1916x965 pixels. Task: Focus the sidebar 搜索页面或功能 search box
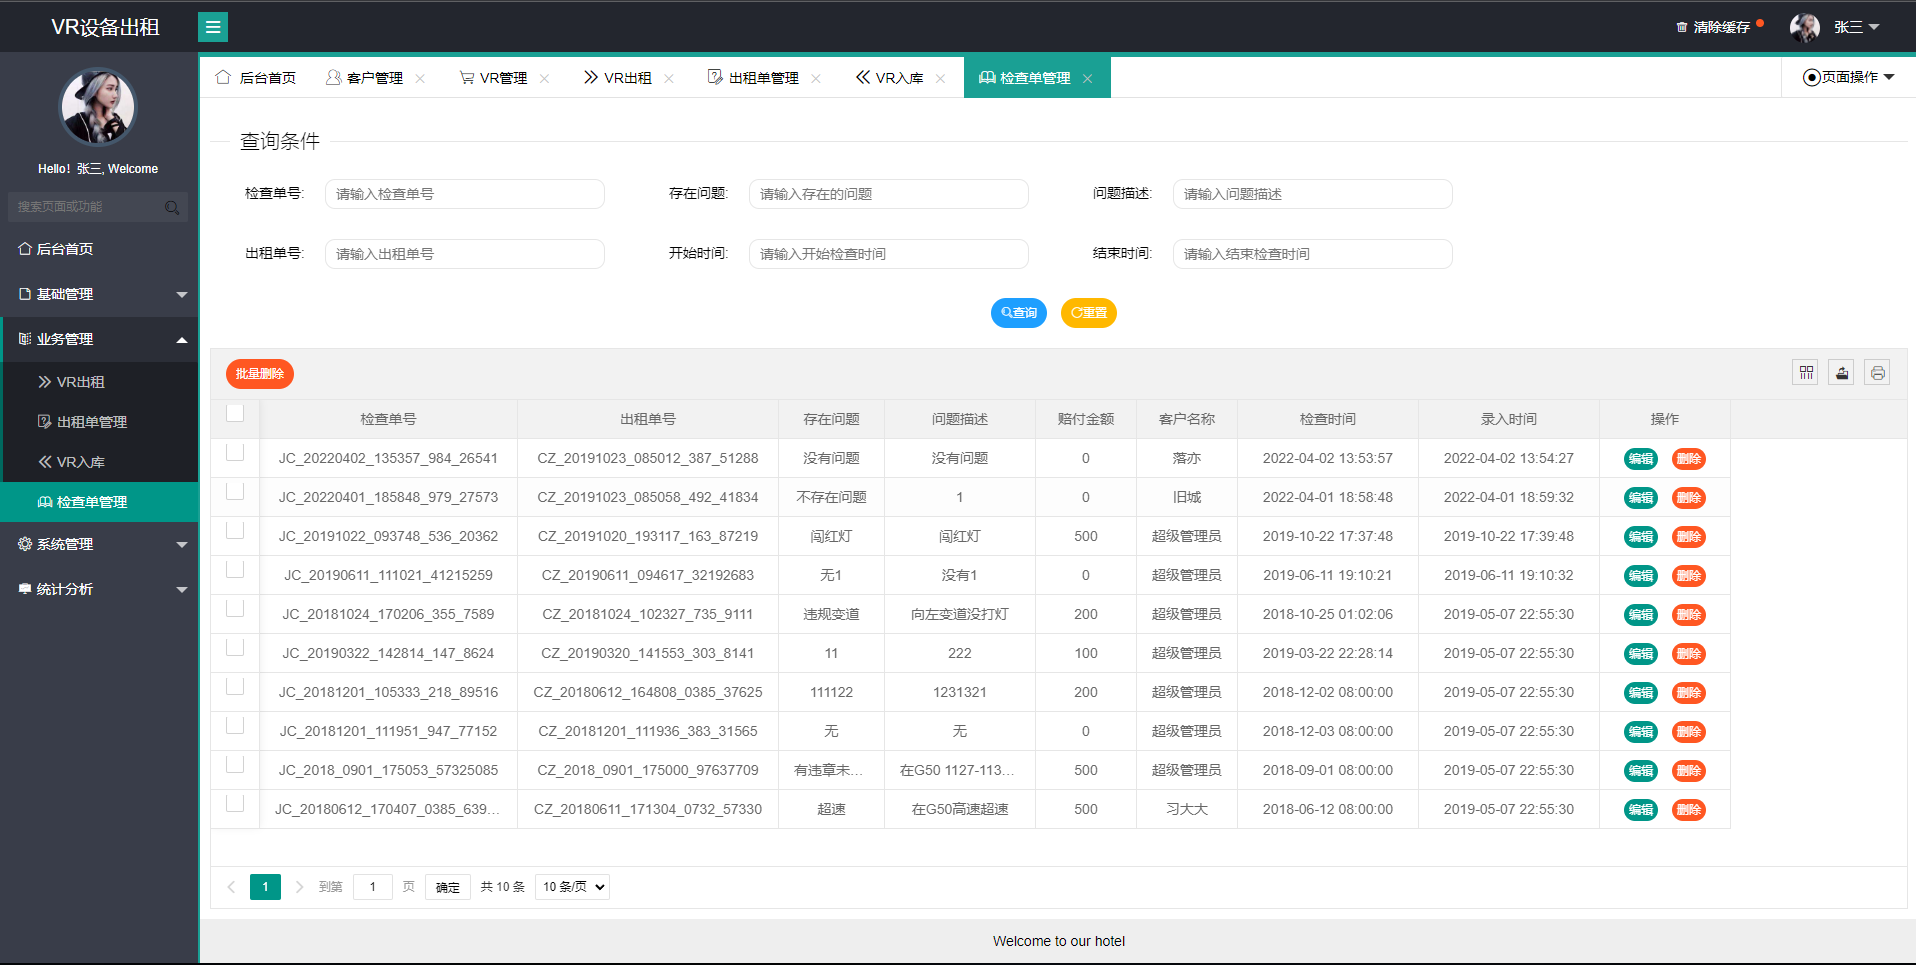98,207
